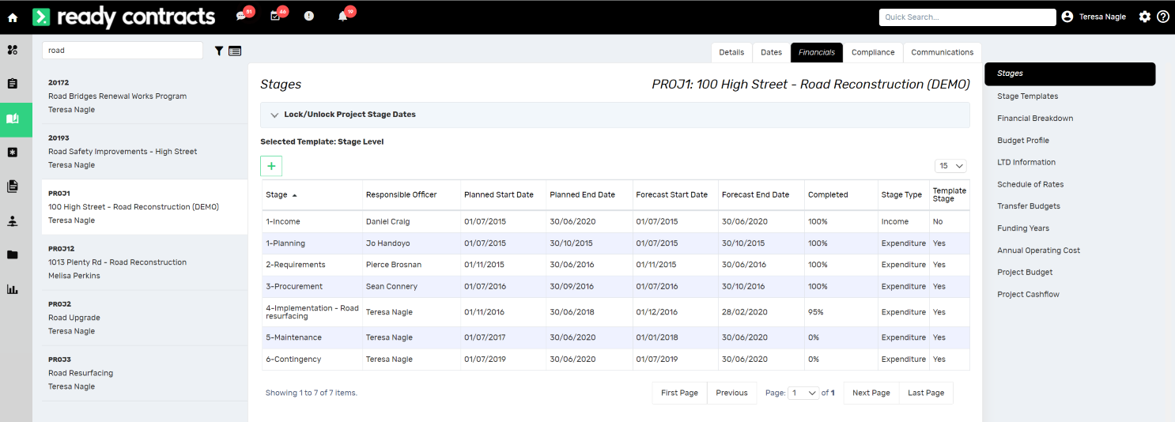Open the documents icon in left sidebar
The image size is (1175, 422).
12,187
